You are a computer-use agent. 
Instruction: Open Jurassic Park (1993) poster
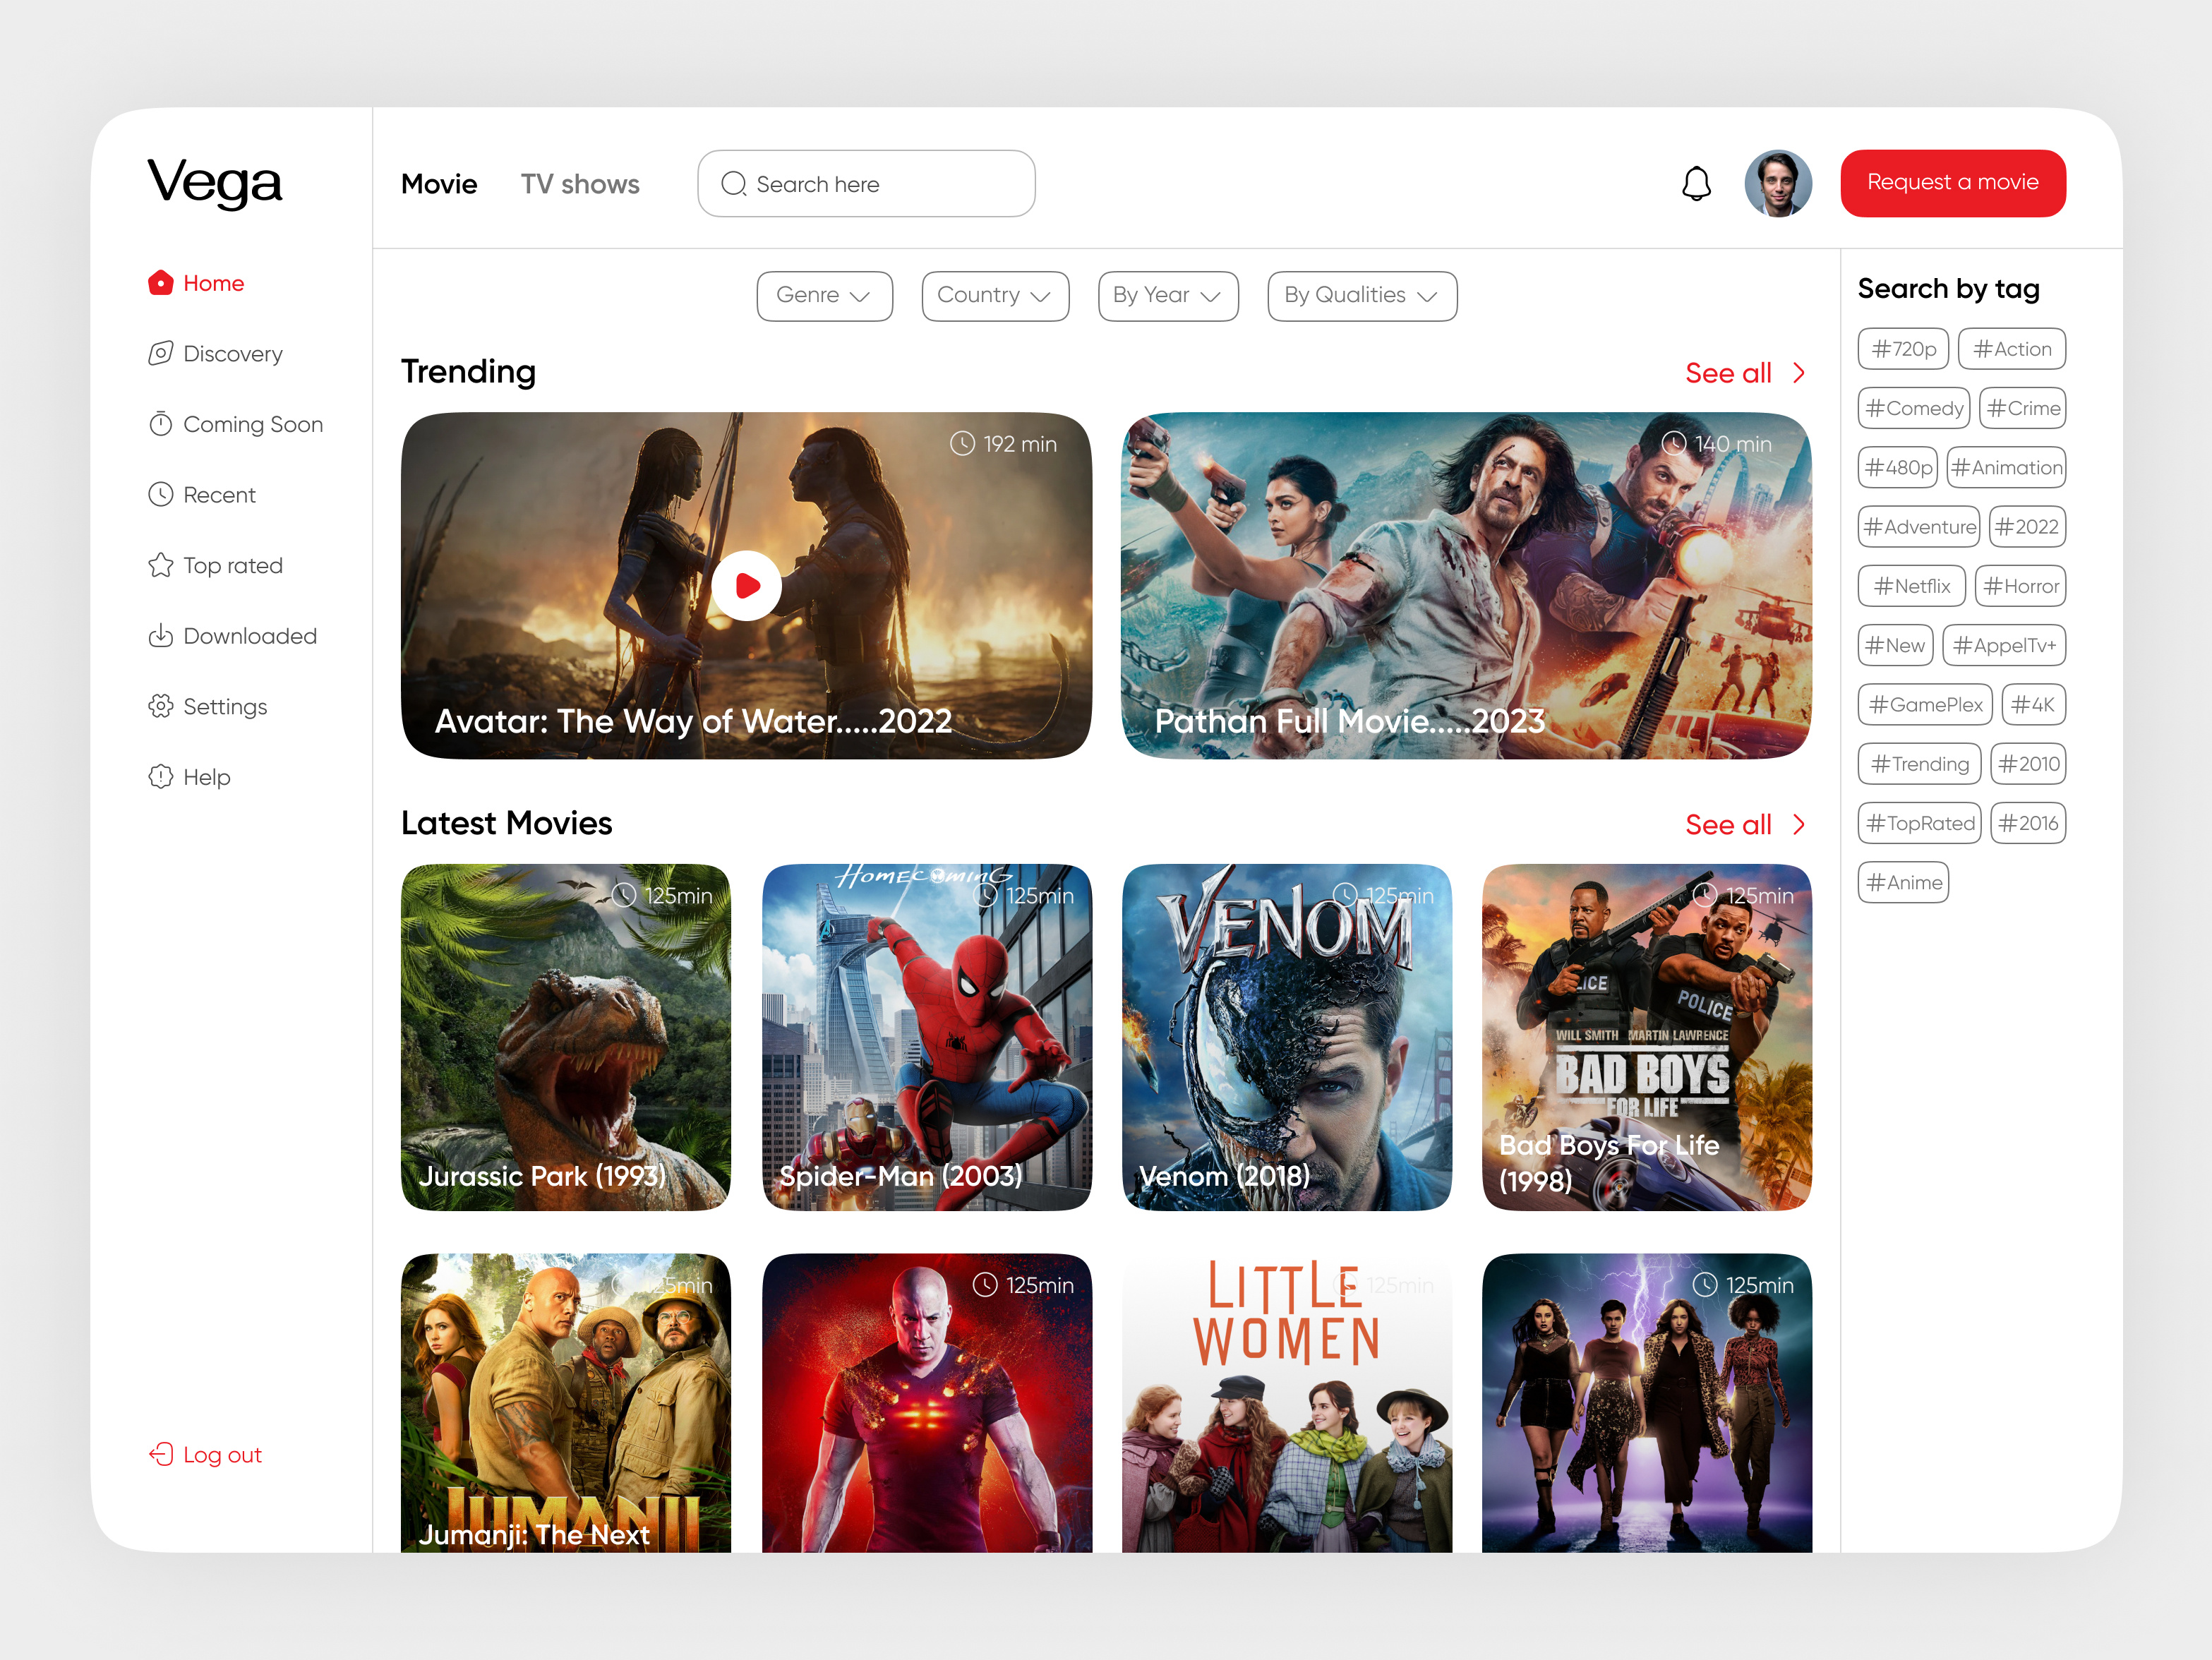[566, 1037]
